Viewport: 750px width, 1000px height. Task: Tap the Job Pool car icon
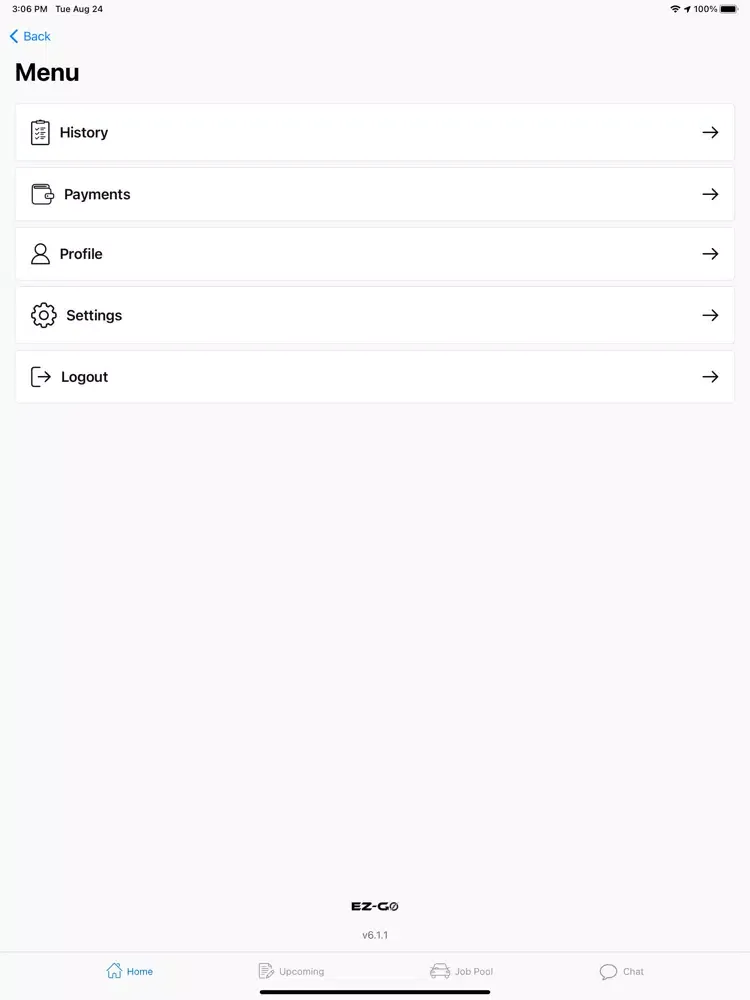[440, 971]
